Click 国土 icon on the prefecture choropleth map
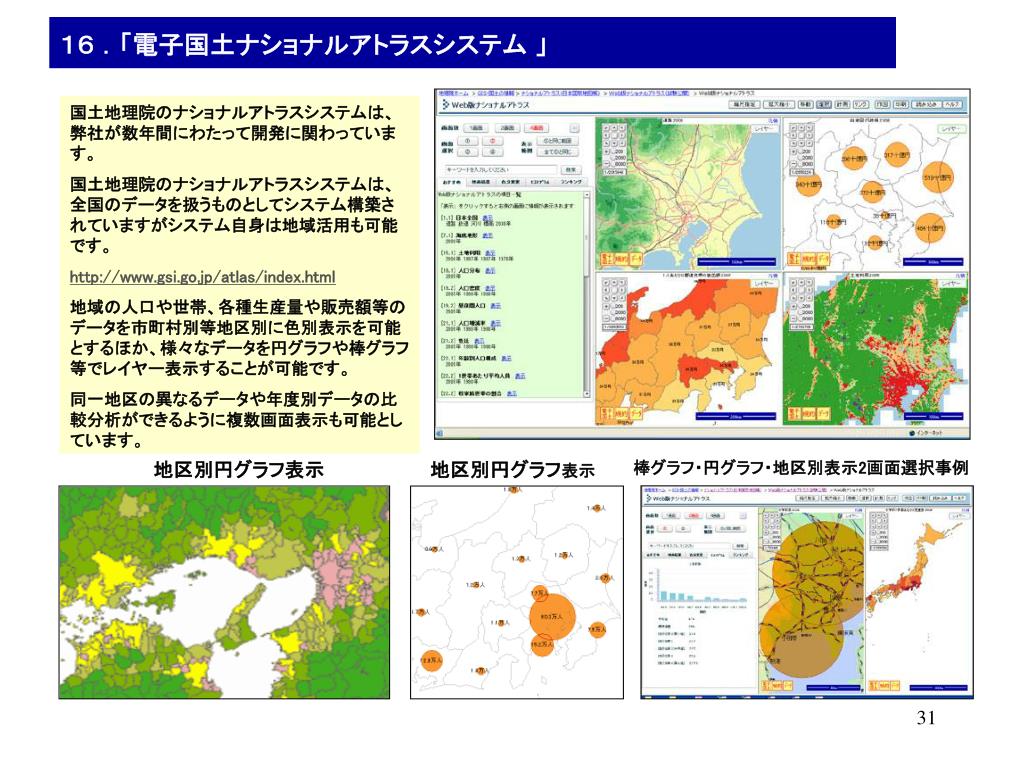This screenshot has width=1024, height=768. click(x=607, y=413)
